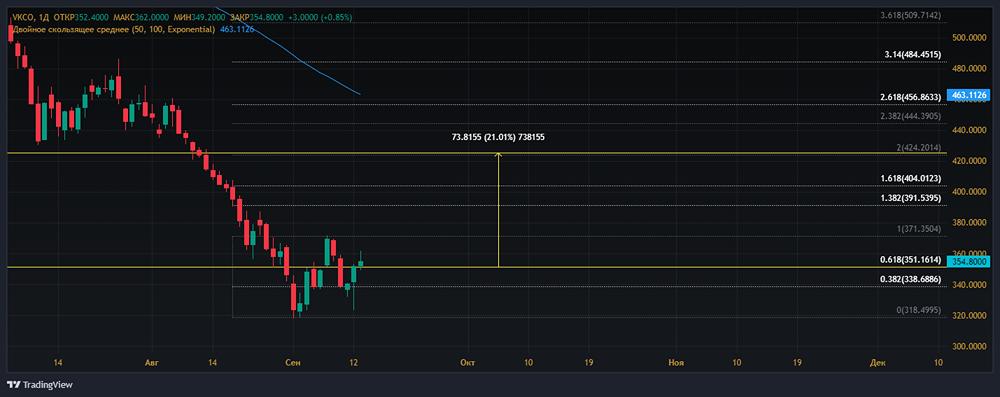Click the Fibonacci level 0.382(338.6886) label
Viewport: 1000px width, 397px height.
pyautogui.click(x=910, y=280)
